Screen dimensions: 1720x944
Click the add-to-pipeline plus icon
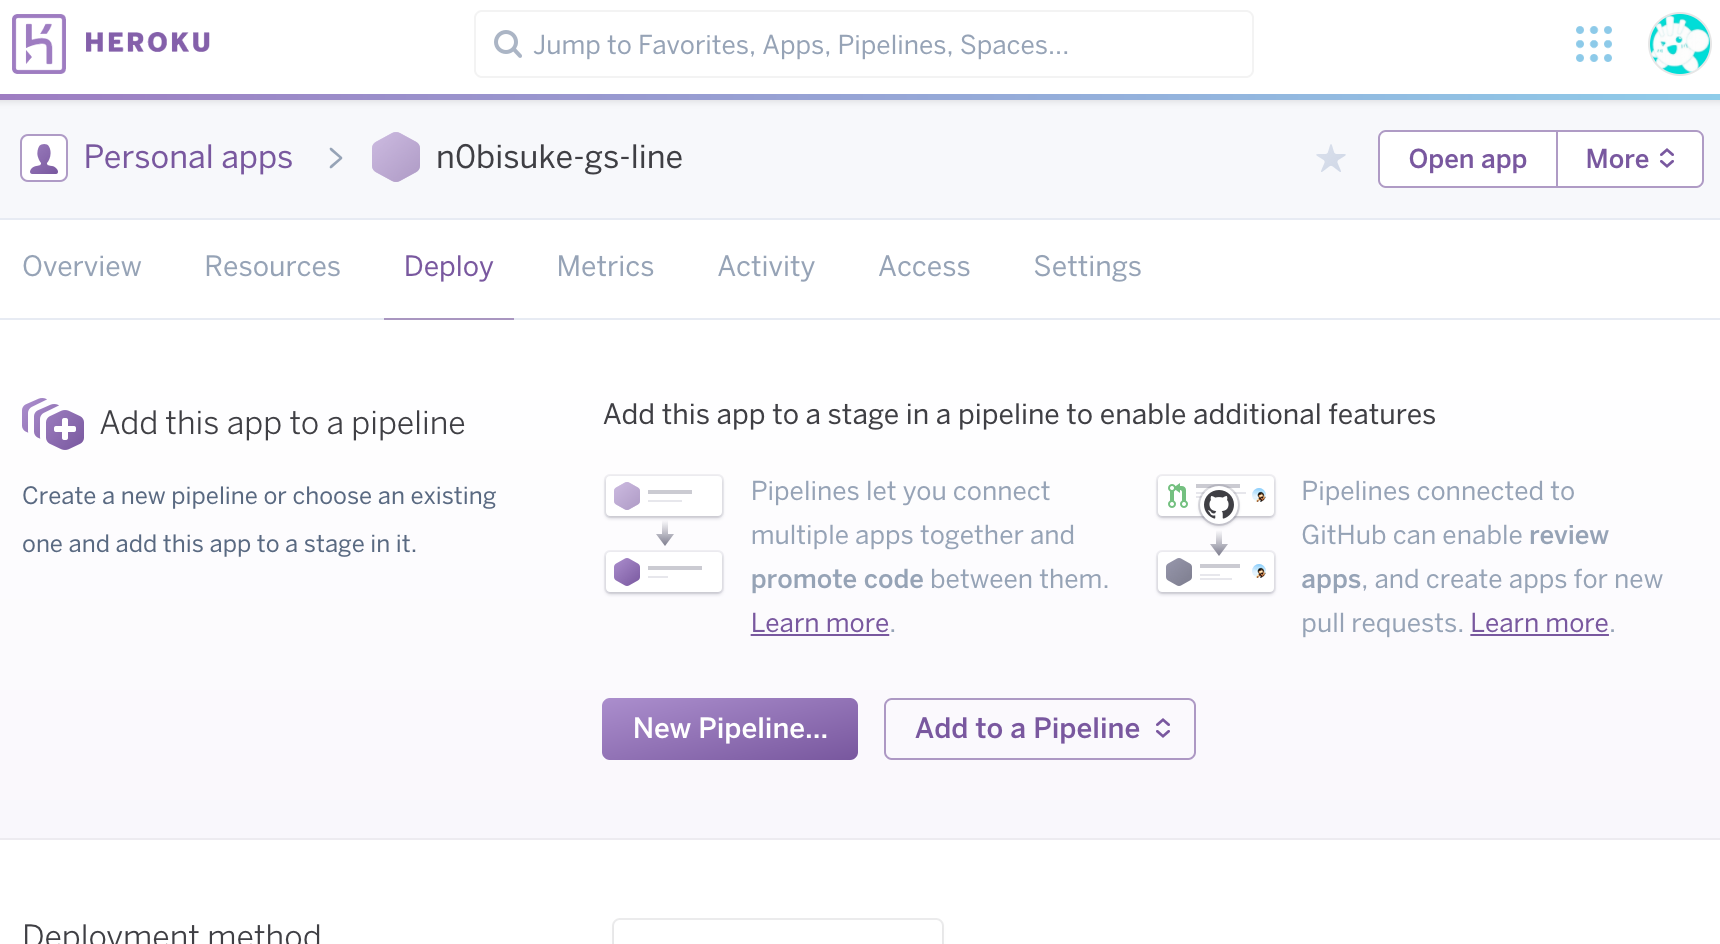click(x=54, y=424)
